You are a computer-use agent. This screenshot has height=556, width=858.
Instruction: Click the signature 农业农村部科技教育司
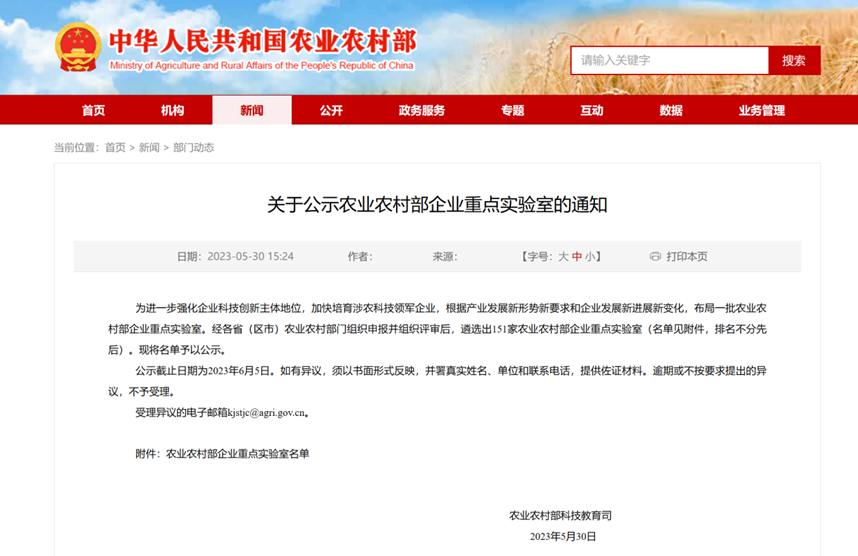[x=560, y=516]
